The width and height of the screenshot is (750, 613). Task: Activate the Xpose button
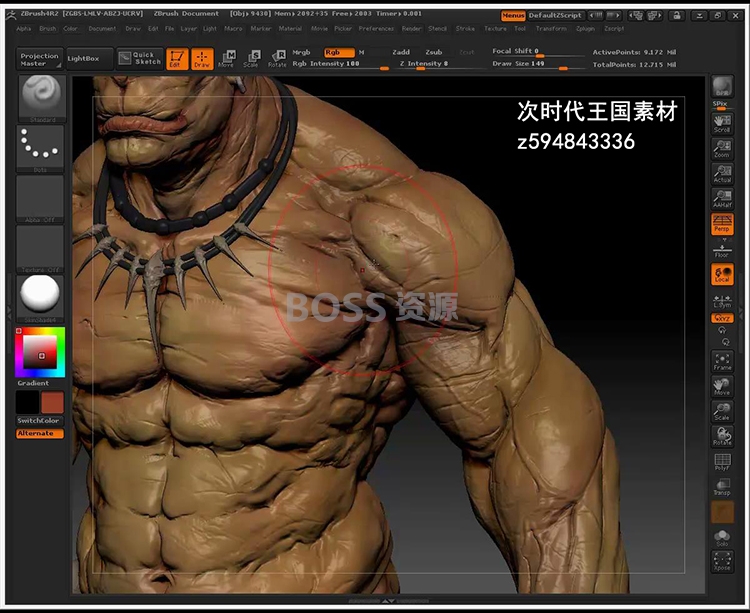click(x=722, y=561)
